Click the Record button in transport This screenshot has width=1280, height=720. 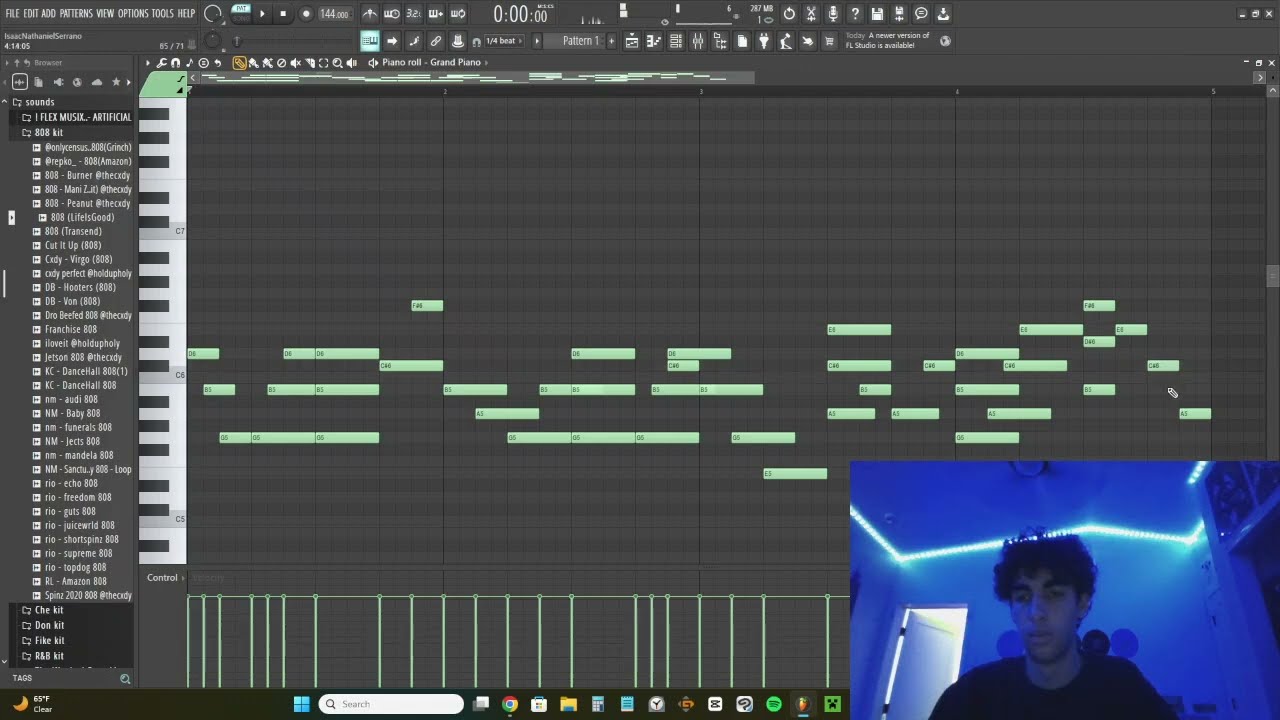[307, 14]
